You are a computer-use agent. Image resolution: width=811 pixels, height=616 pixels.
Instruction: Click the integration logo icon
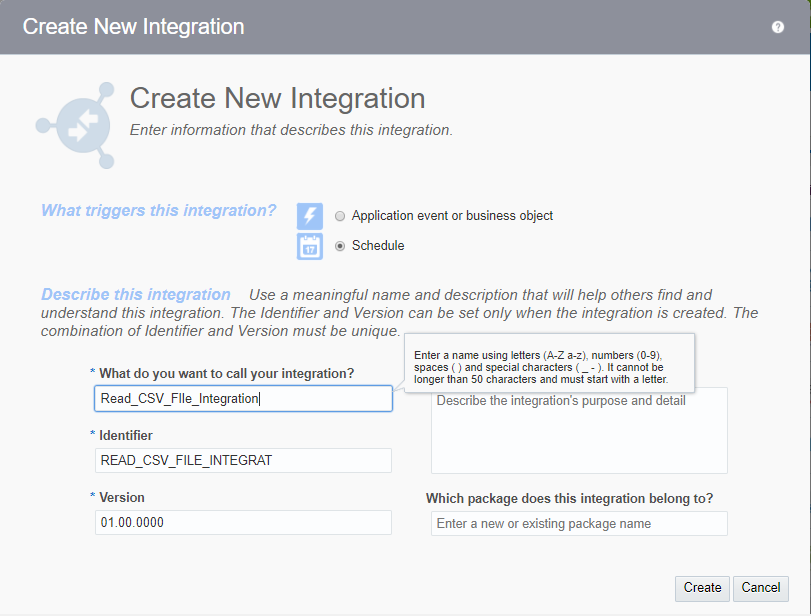77,126
